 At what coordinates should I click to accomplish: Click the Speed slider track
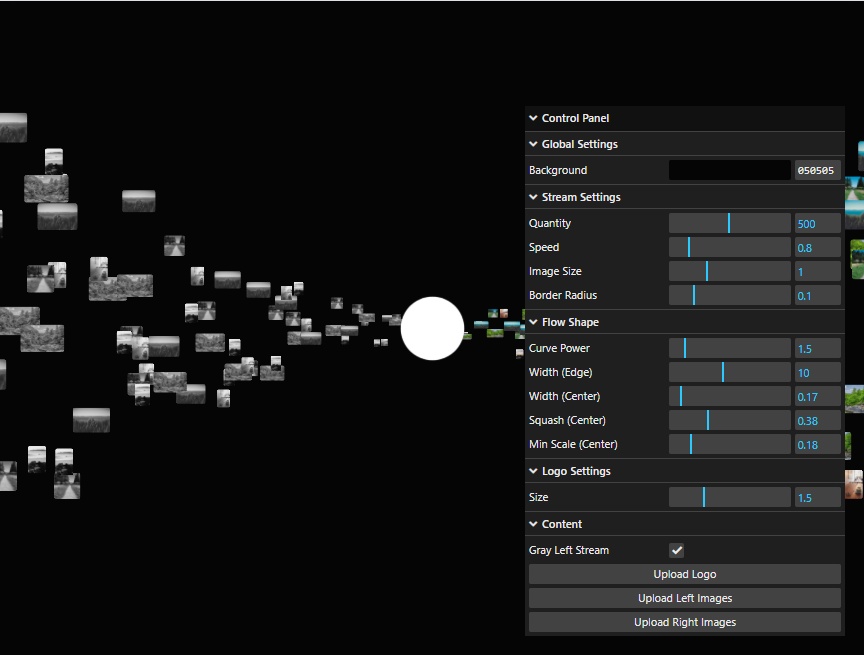[729, 247]
